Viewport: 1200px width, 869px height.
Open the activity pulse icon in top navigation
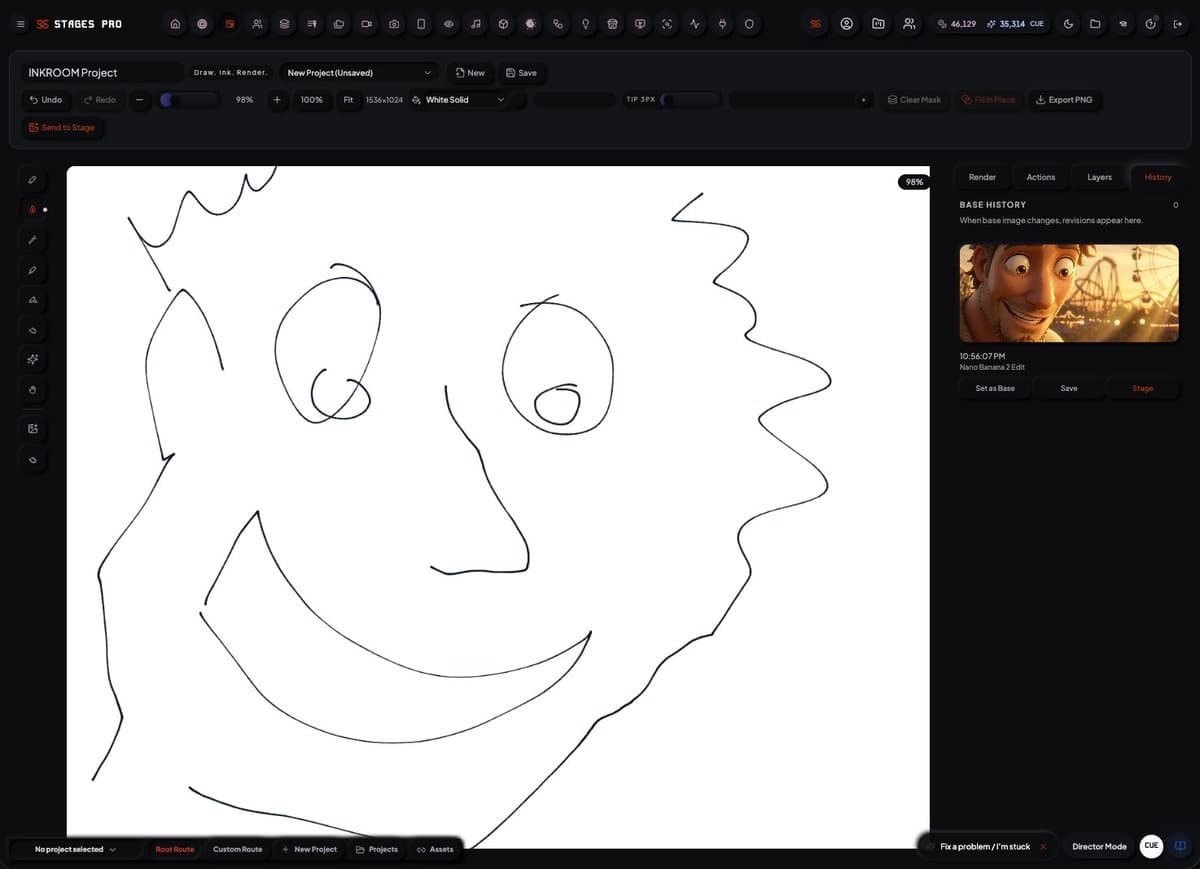pyautogui.click(x=695, y=24)
